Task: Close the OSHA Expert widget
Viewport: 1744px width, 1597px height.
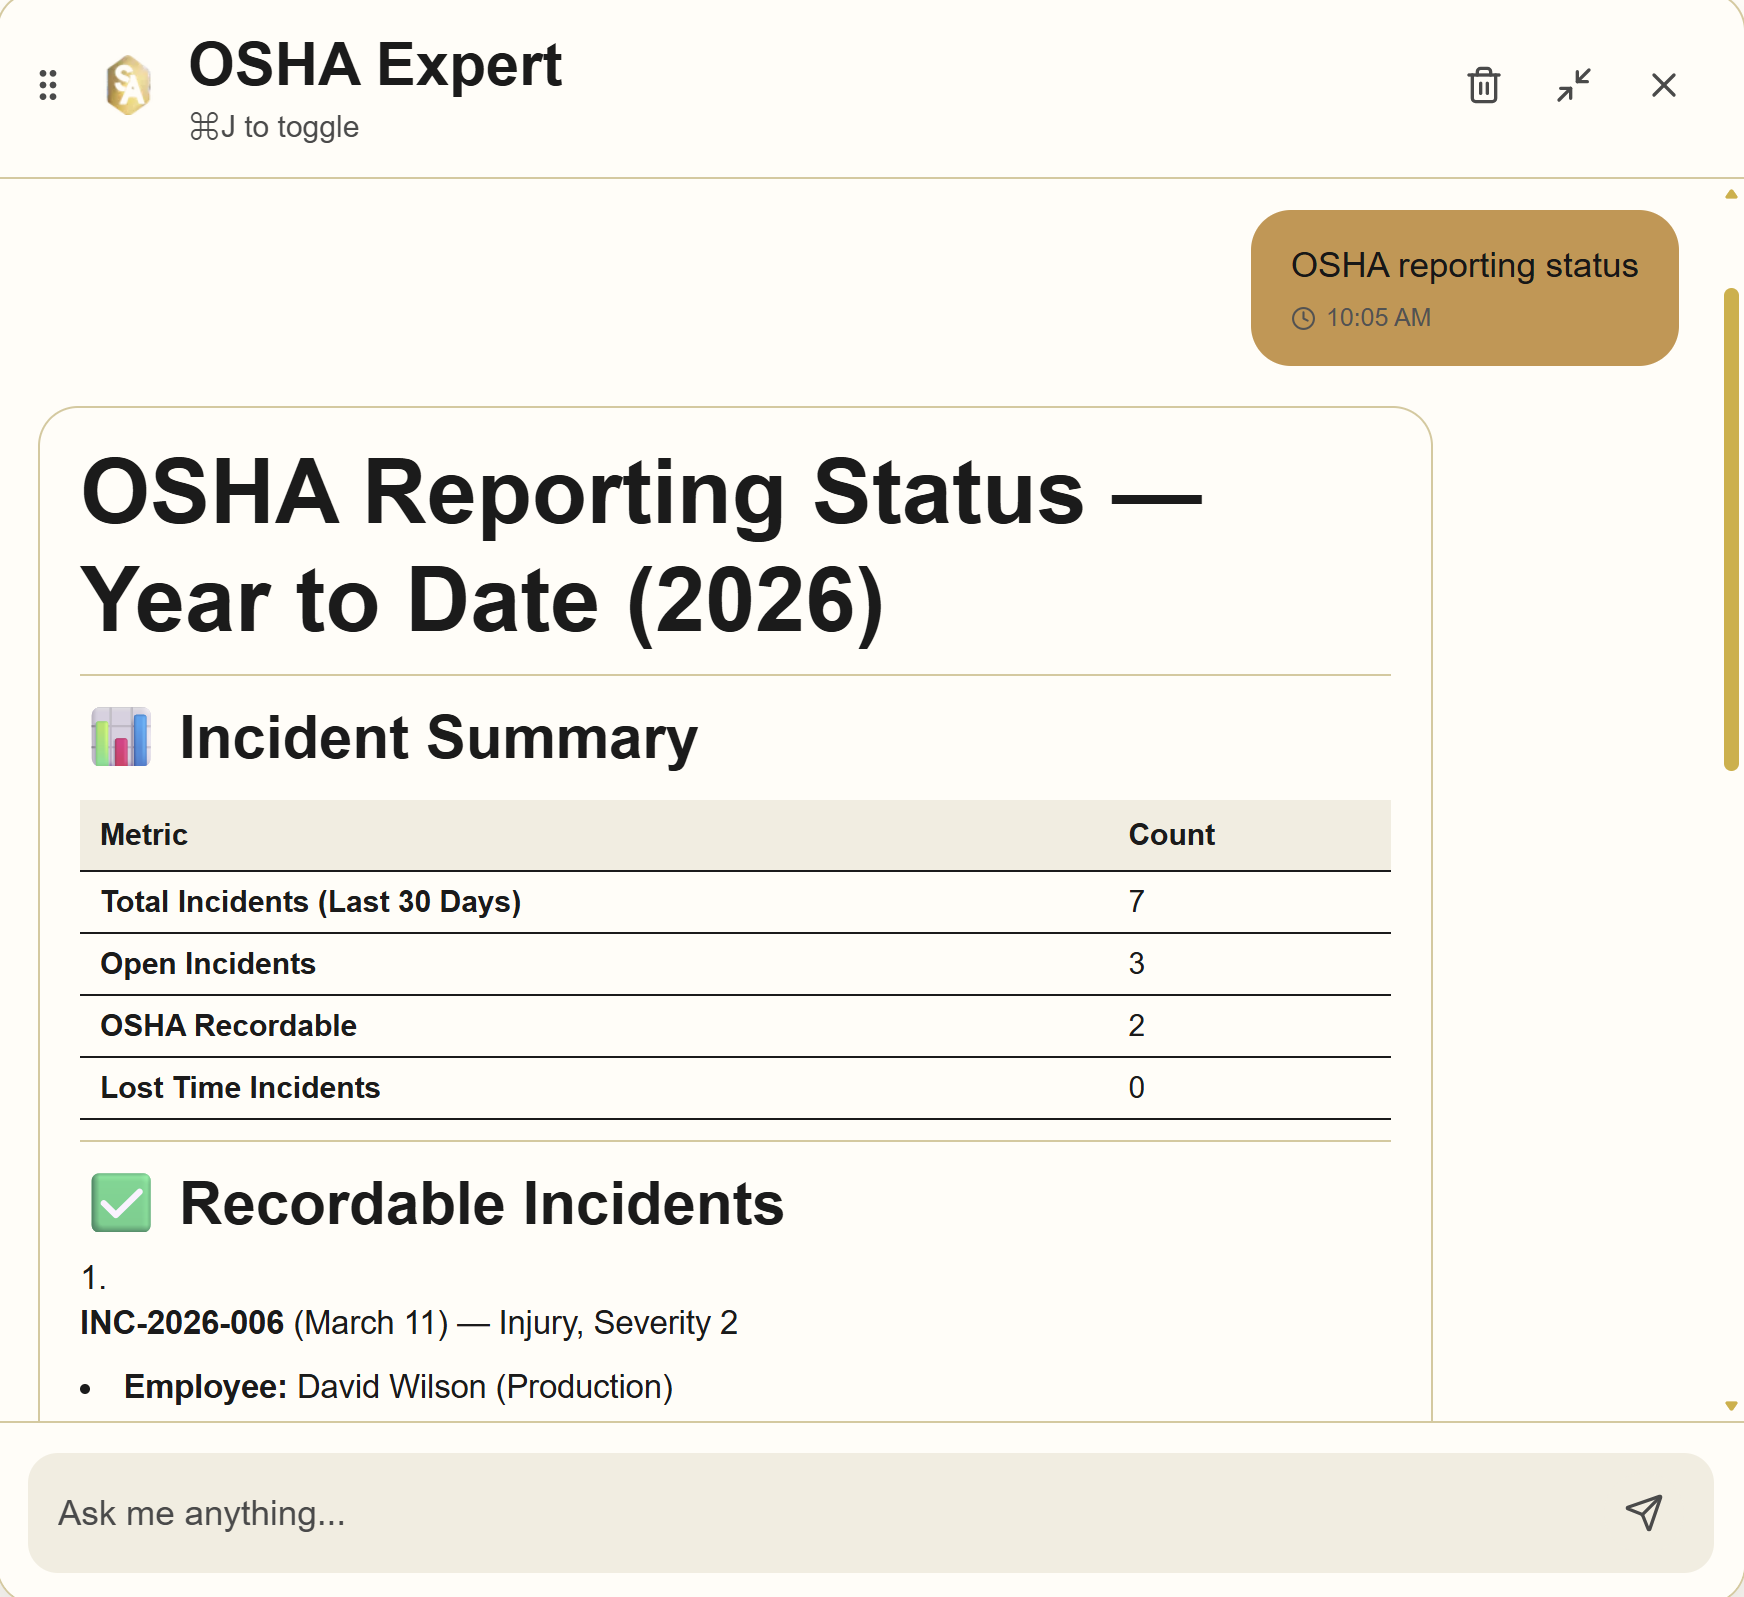Action: pyautogui.click(x=1663, y=86)
